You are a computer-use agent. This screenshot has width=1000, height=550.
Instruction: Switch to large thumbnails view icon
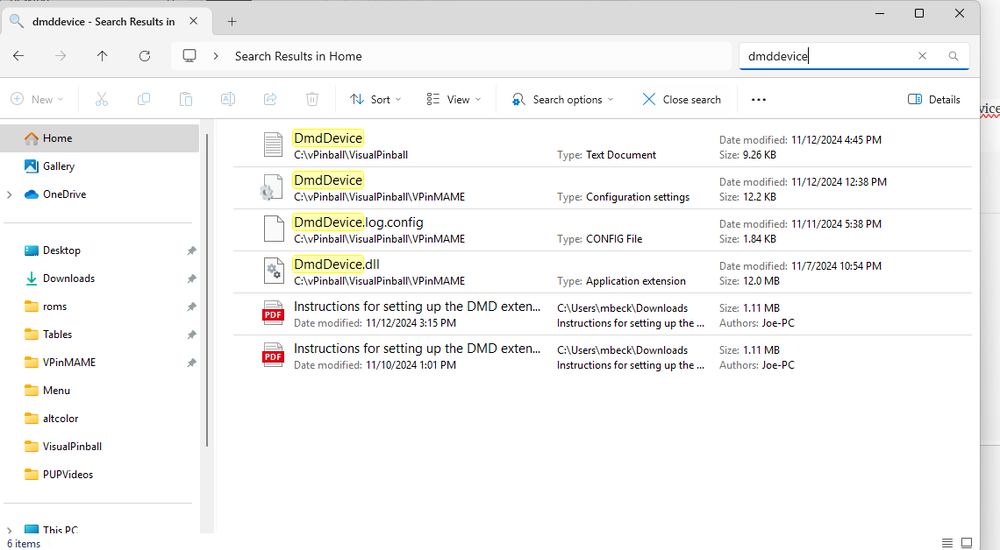tap(967, 543)
